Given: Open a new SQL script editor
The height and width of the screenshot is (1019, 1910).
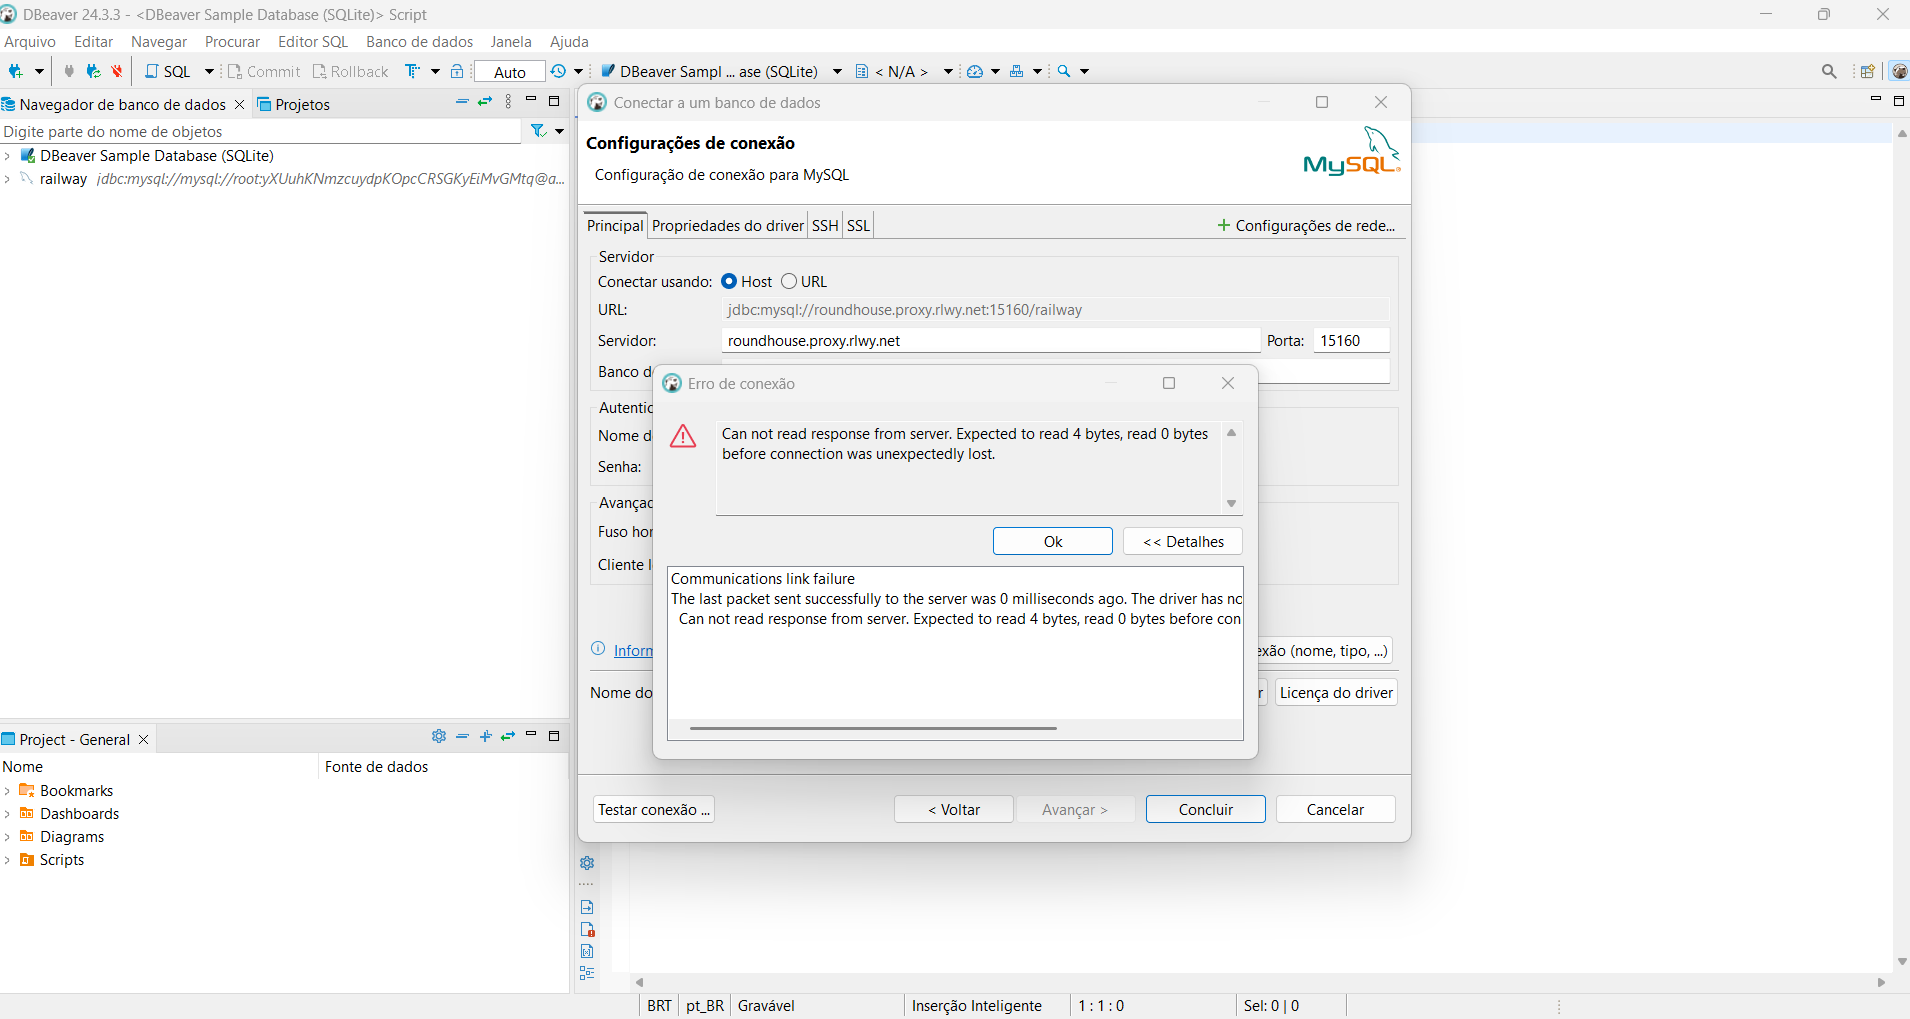Looking at the screenshot, I should coord(168,71).
